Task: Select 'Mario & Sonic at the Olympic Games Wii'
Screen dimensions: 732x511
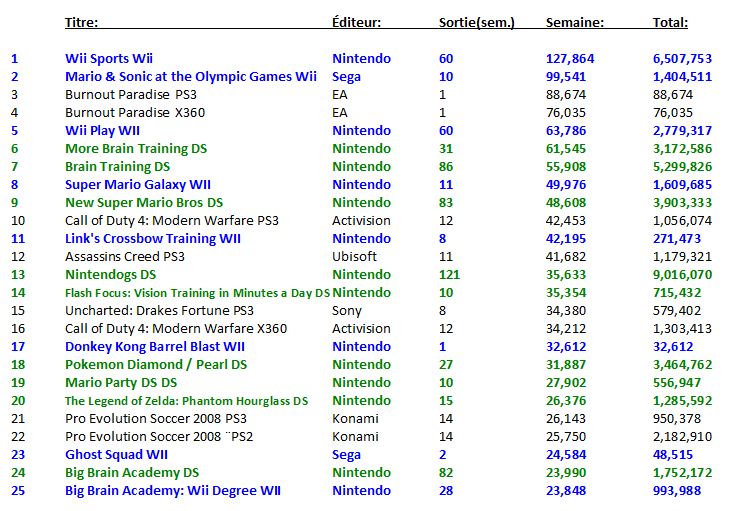Action: click(190, 77)
